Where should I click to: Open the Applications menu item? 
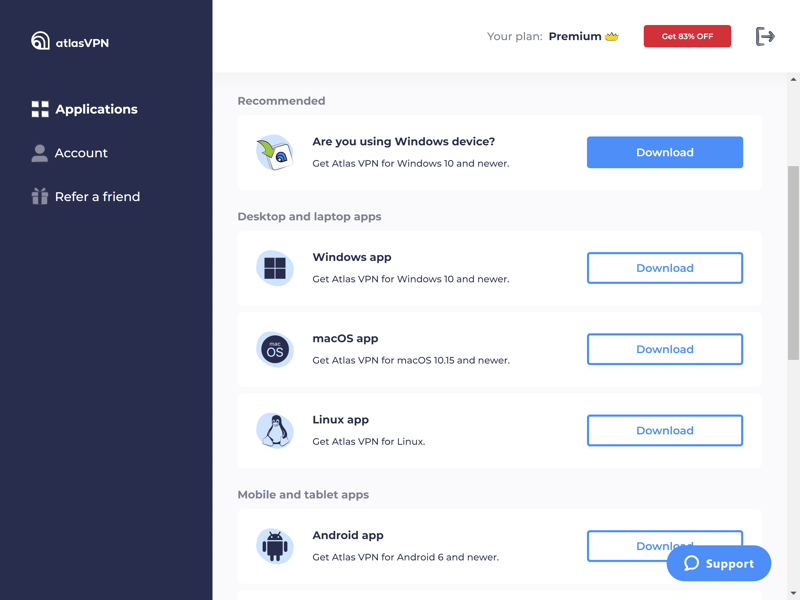[x=85, y=109]
